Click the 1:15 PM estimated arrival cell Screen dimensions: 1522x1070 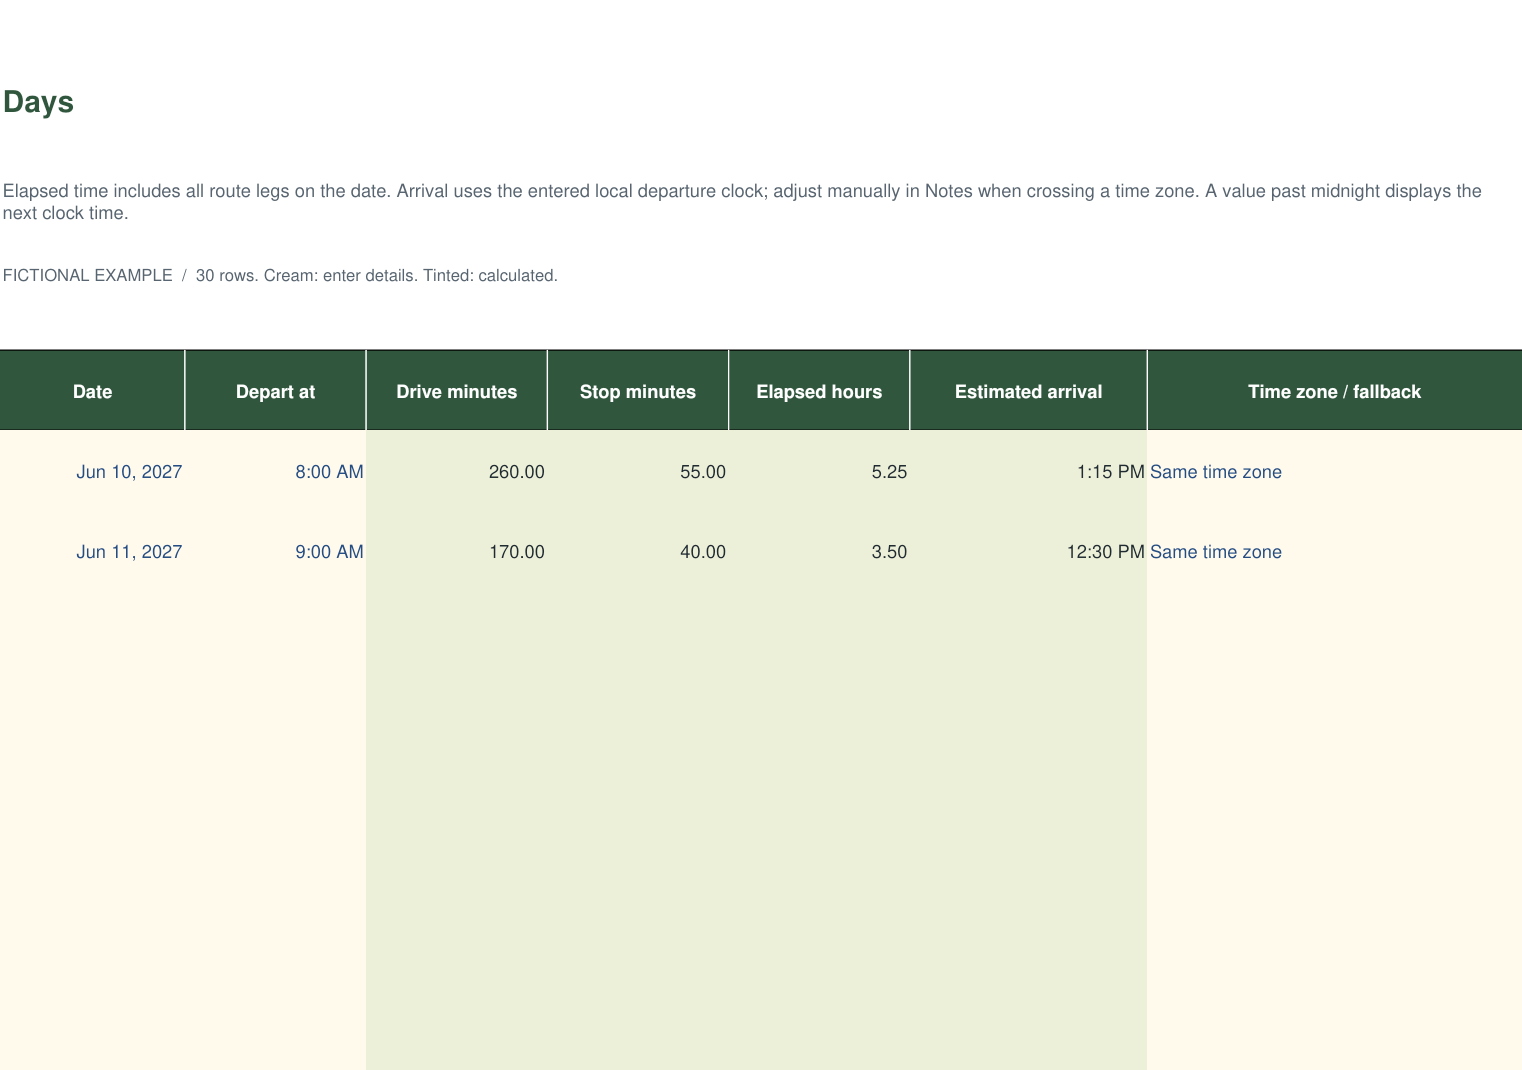click(x=1028, y=471)
